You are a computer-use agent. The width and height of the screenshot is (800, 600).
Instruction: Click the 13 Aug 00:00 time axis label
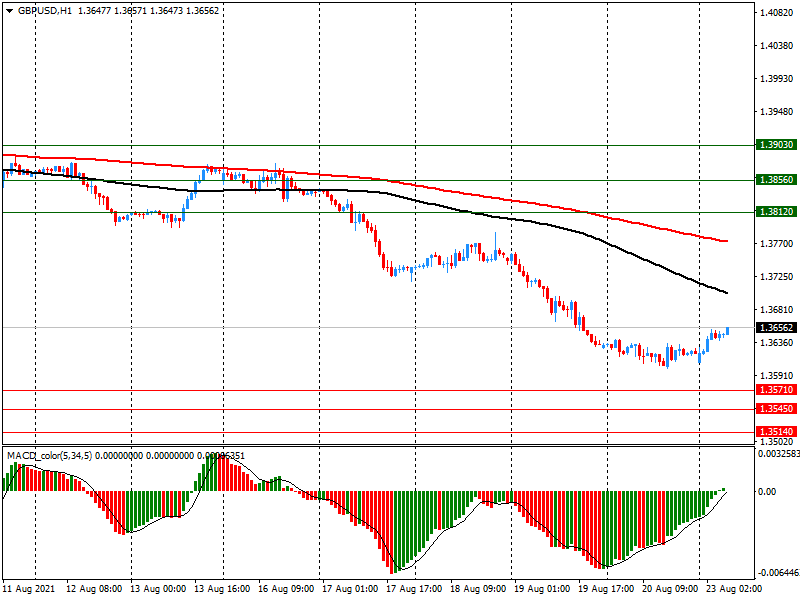158,589
